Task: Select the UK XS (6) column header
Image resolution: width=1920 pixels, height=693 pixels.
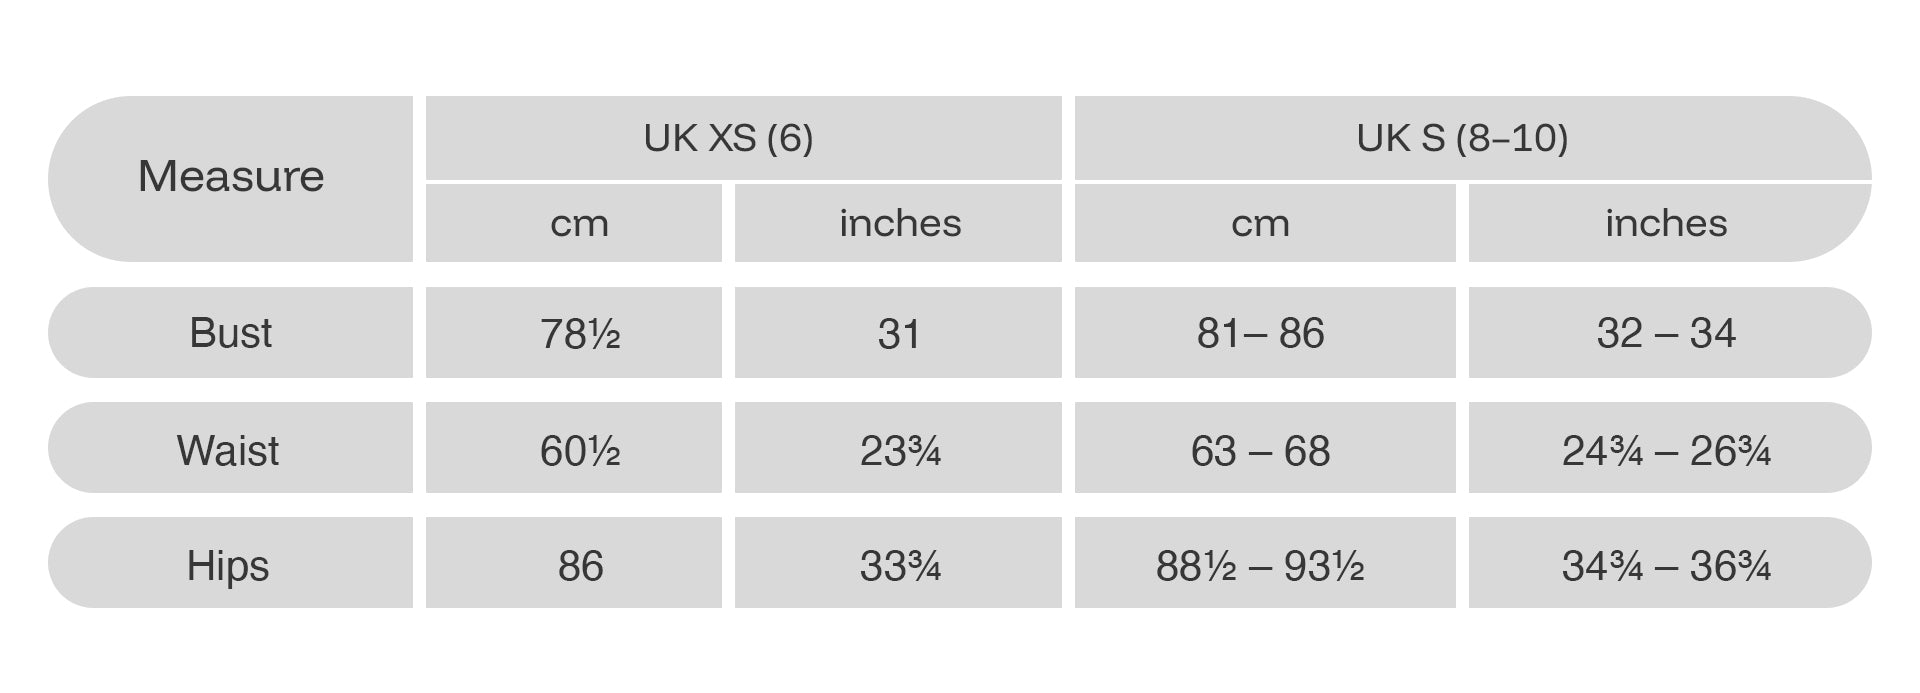Action: tap(728, 138)
